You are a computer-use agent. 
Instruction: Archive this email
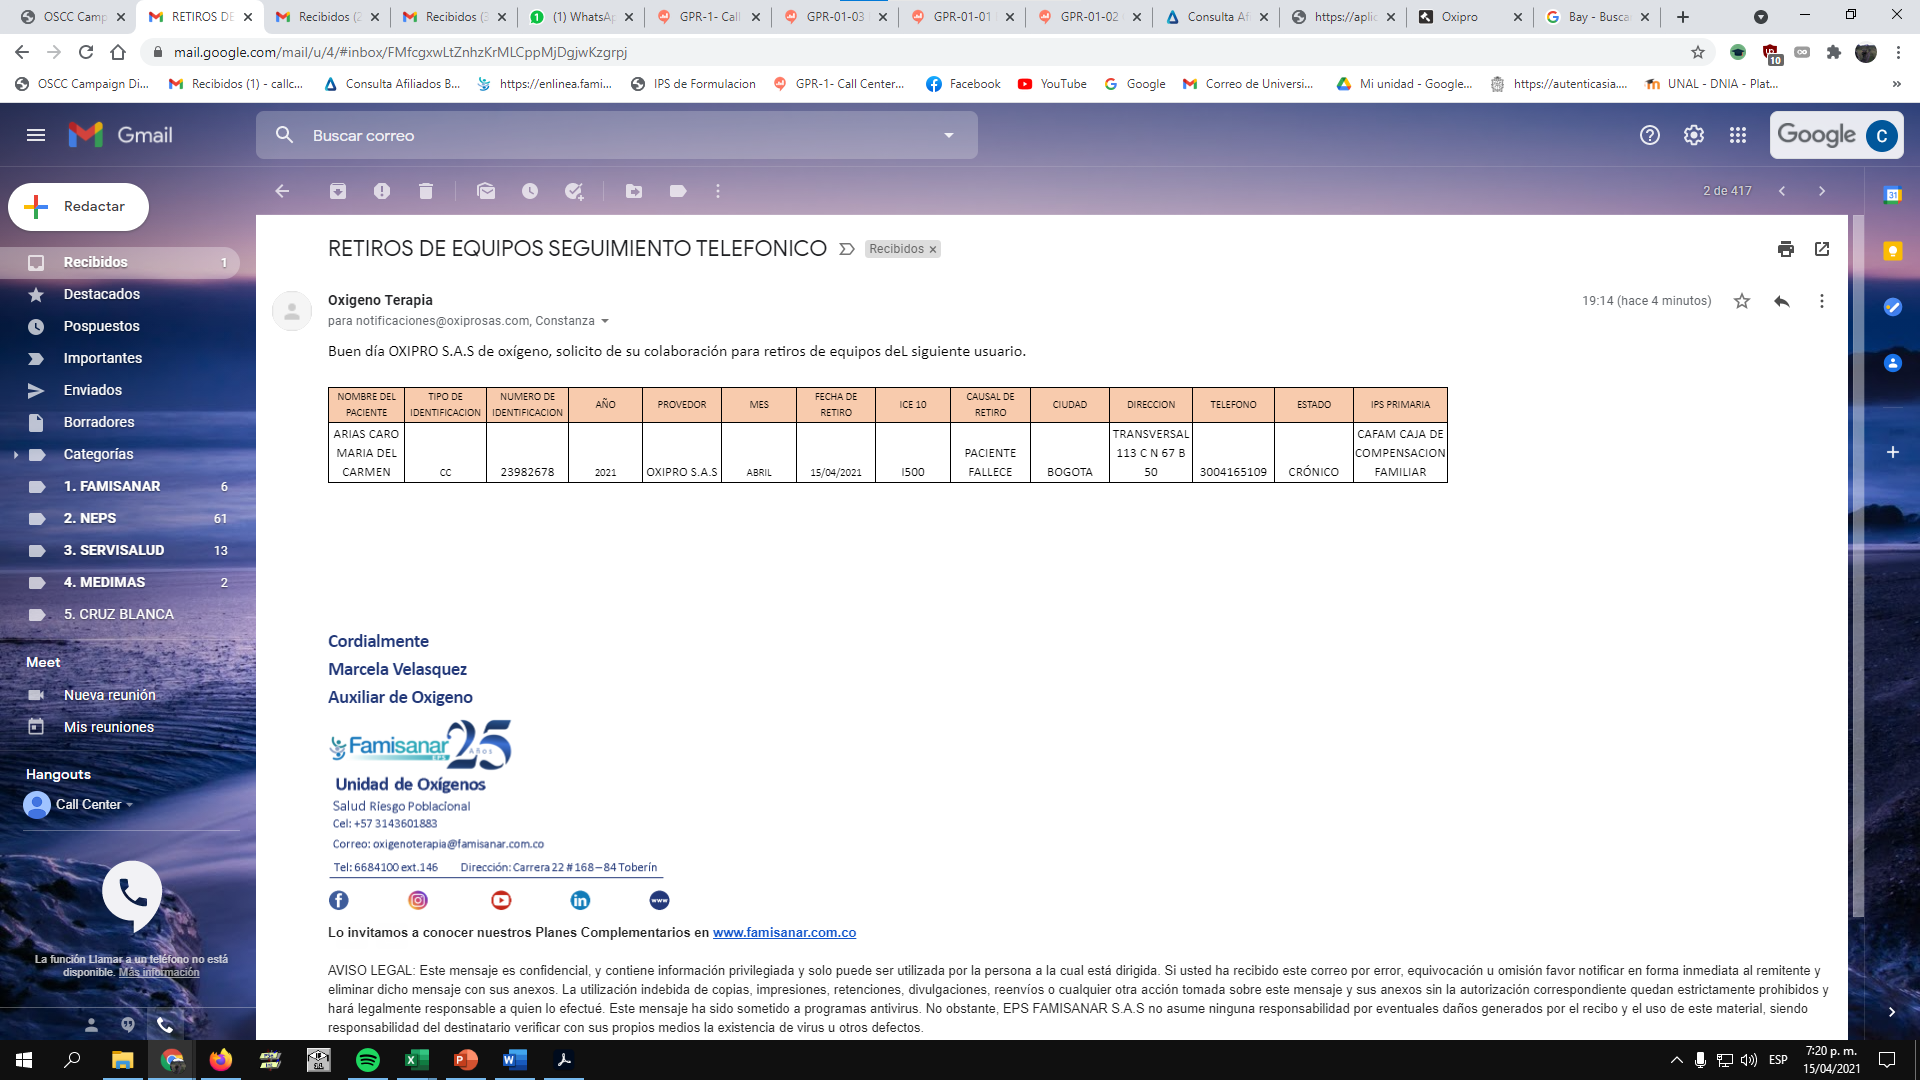point(338,191)
